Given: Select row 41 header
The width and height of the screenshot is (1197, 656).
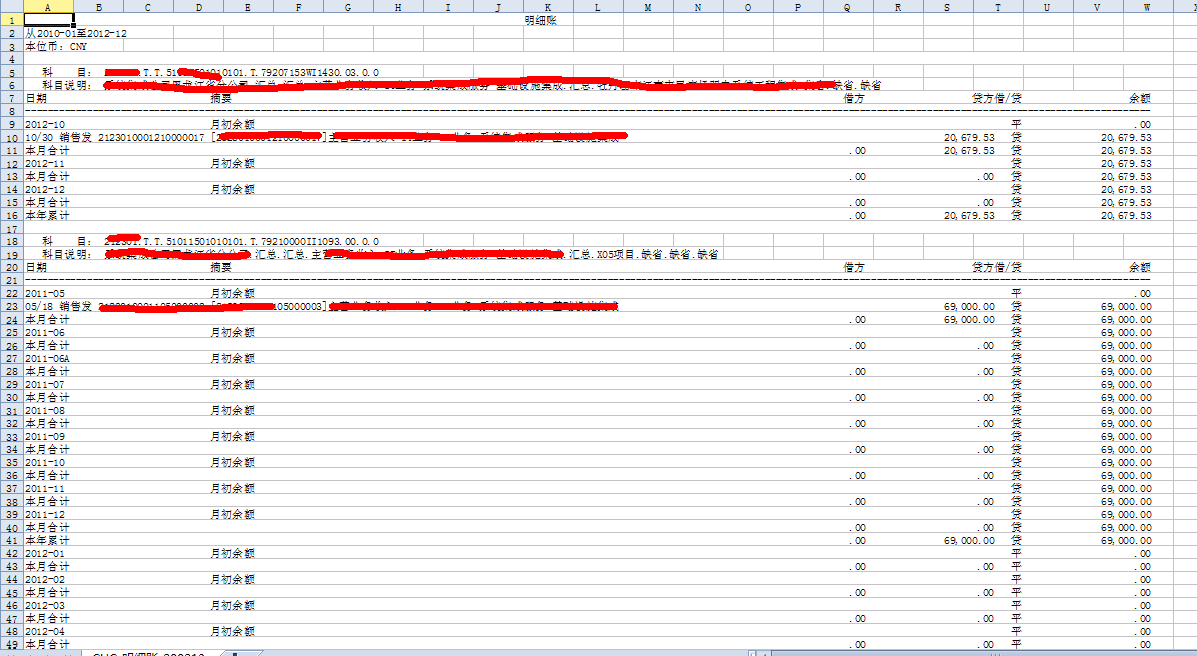Looking at the screenshot, I should 11,541.
